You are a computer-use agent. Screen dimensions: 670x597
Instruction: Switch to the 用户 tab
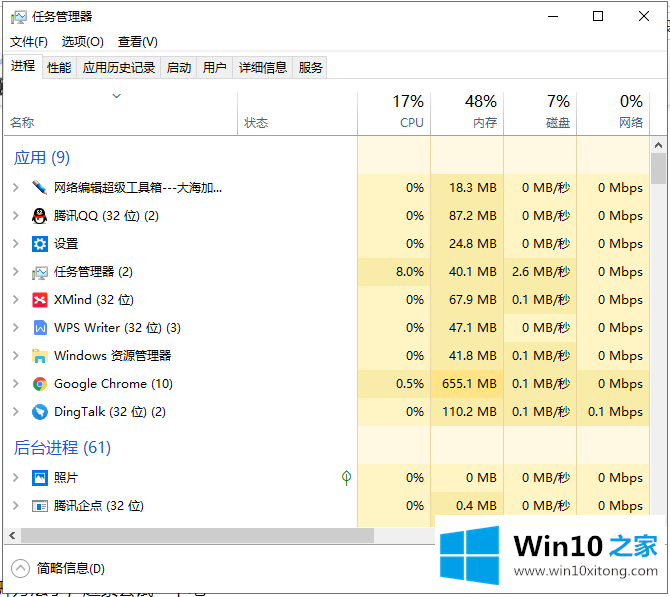point(215,68)
